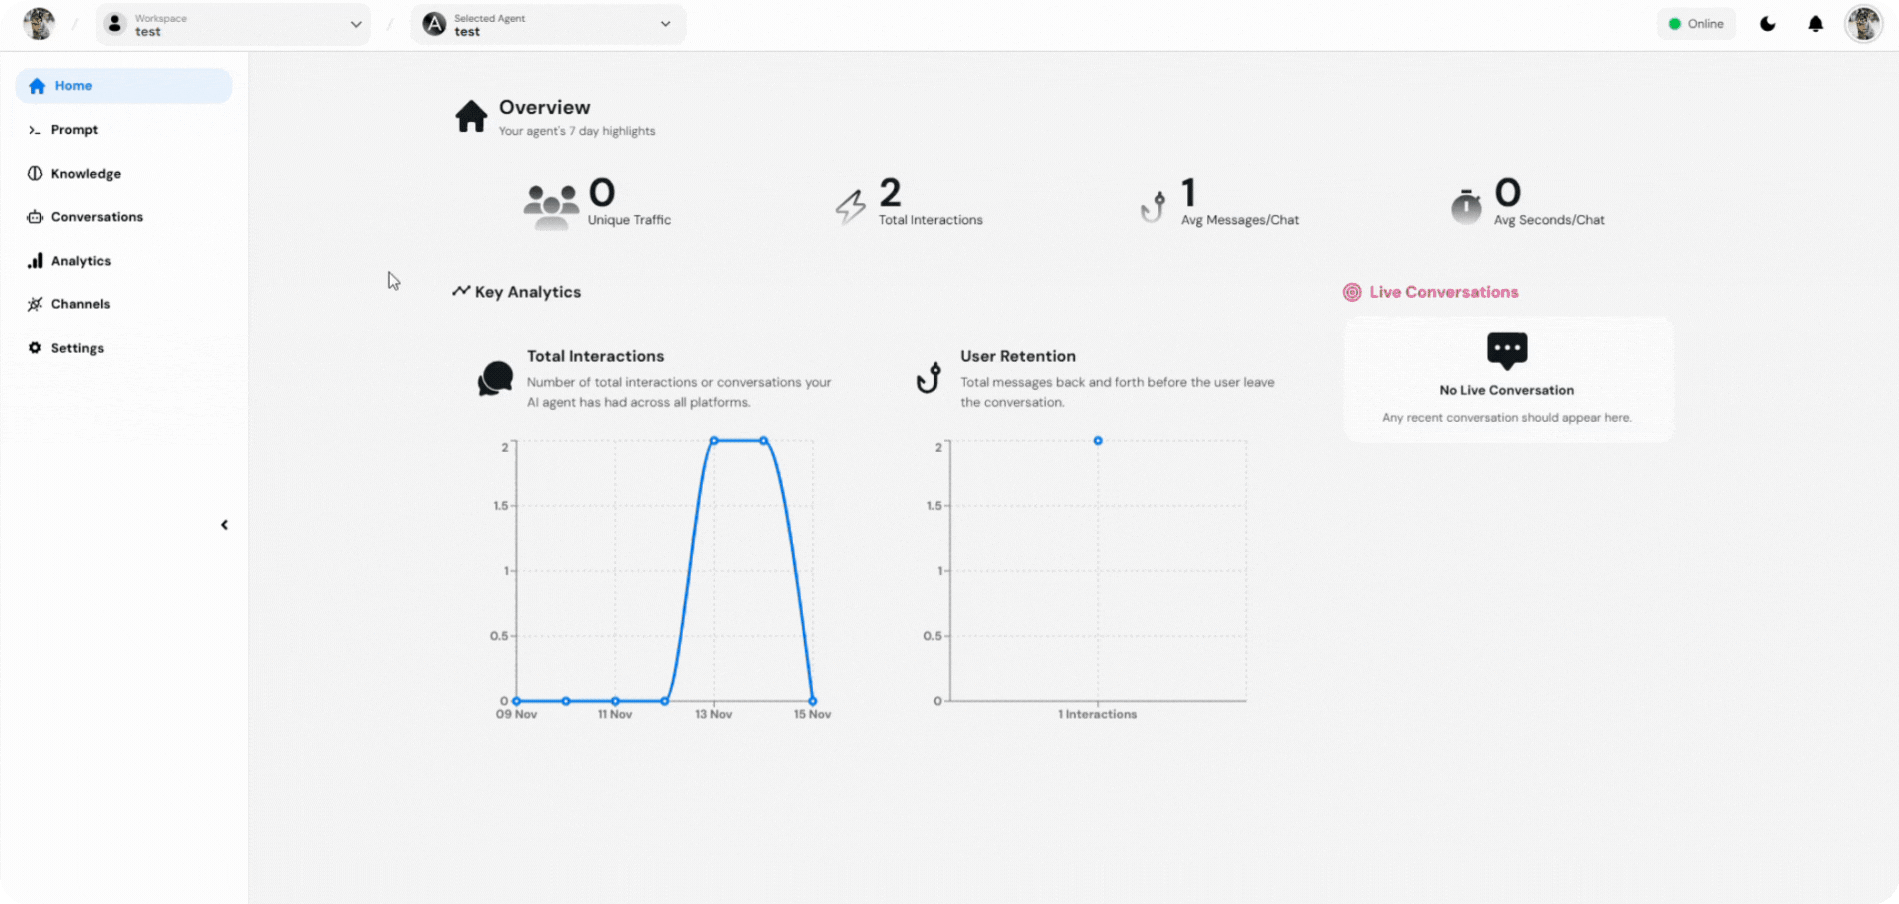Viewport: 1899px width, 904px height.
Task: Click the Avg Seconds/Chat stopwatch icon
Action: click(1466, 206)
